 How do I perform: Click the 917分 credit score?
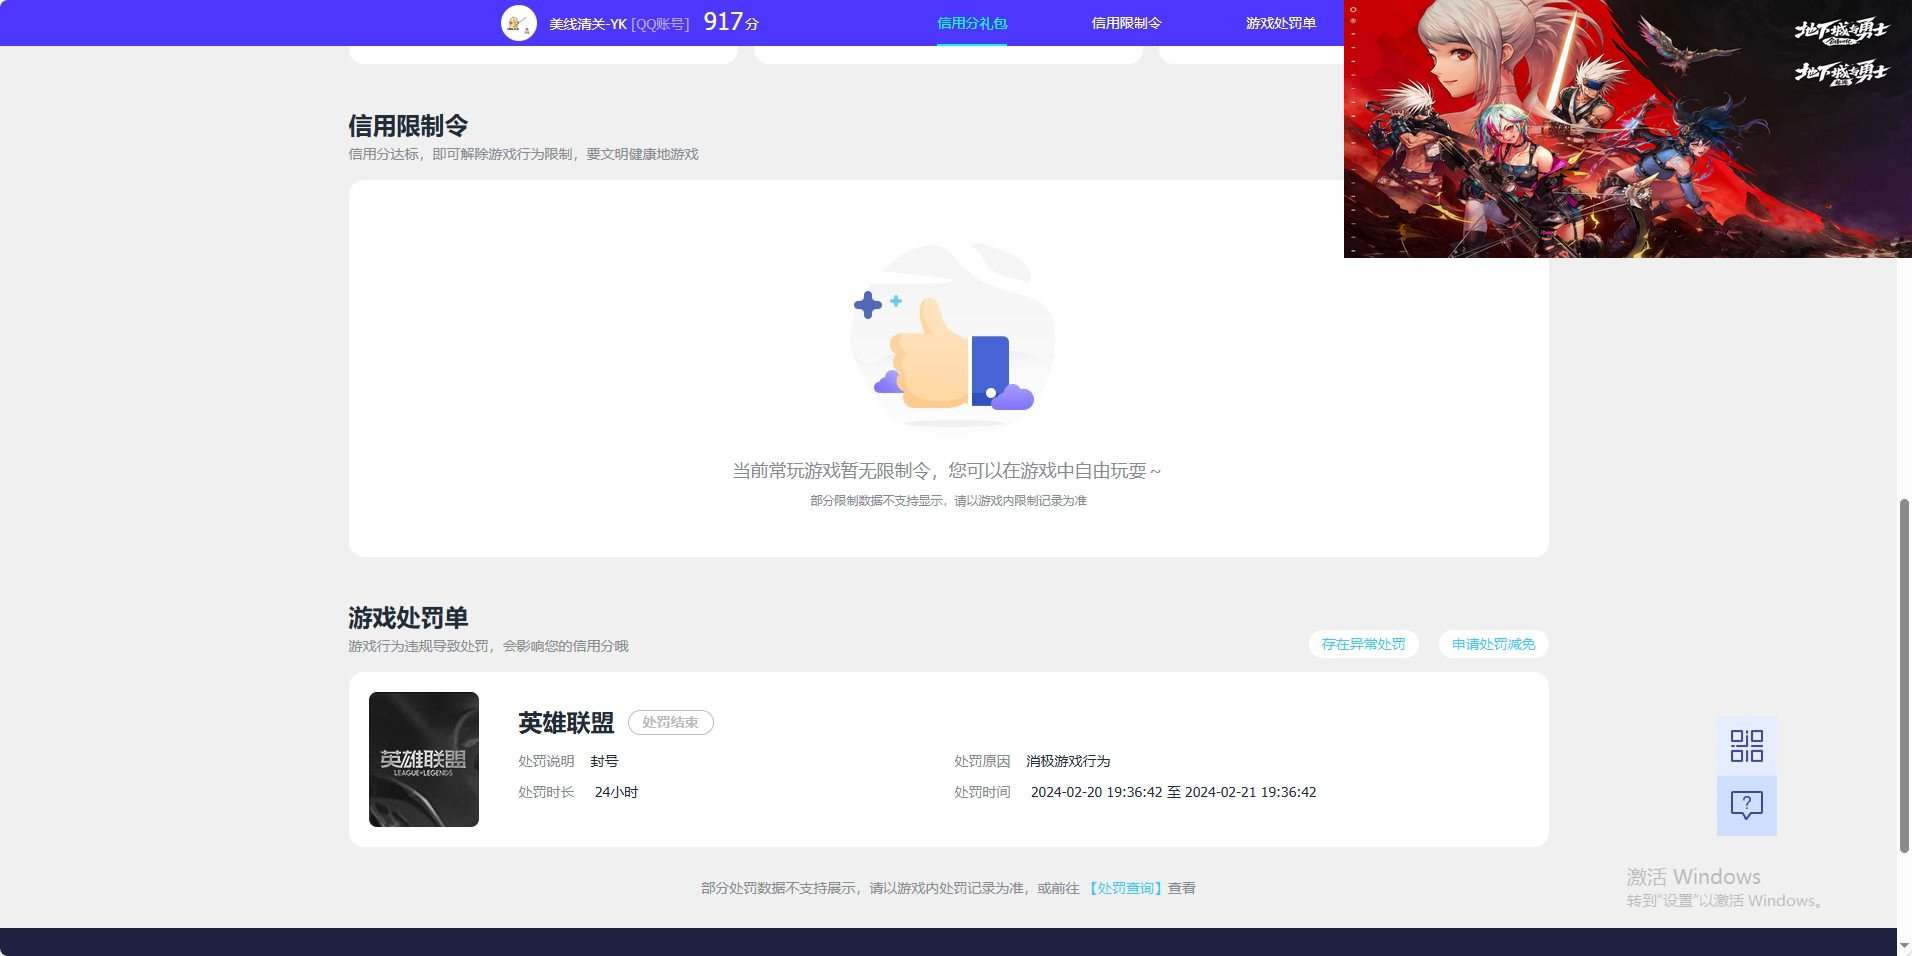[731, 22]
